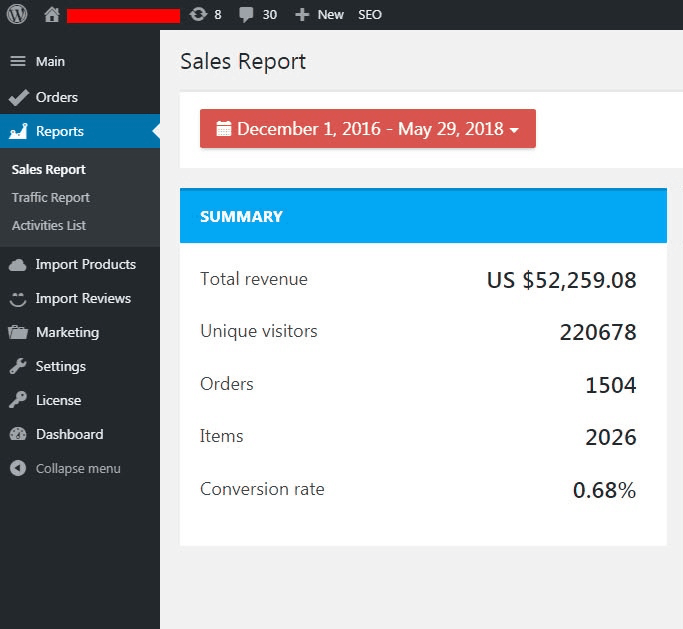Image resolution: width=683 pixels, height=629 pixels.
Task: Click the WordPress logo icon
Action: [17, 14]
